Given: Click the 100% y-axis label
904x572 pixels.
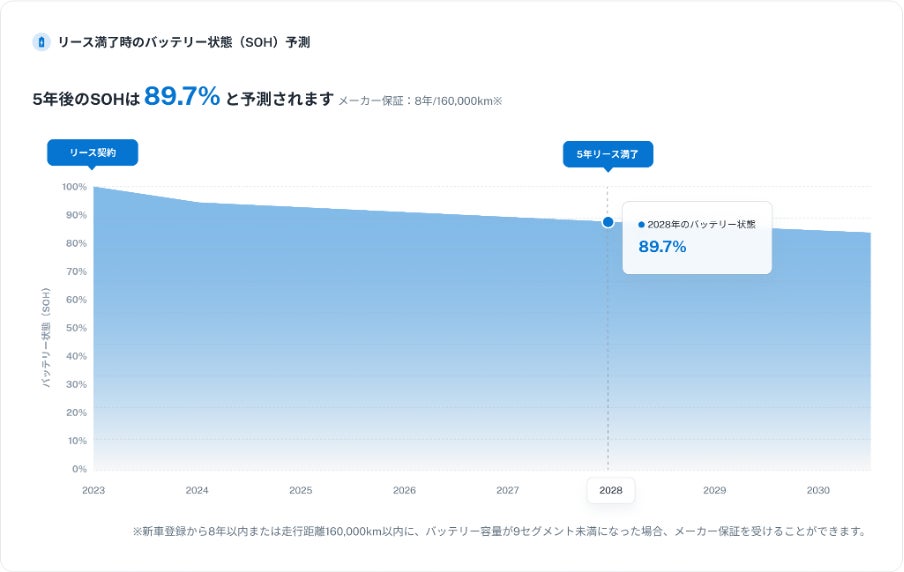Looking at the screenshot, I should (x=74, y=187).
